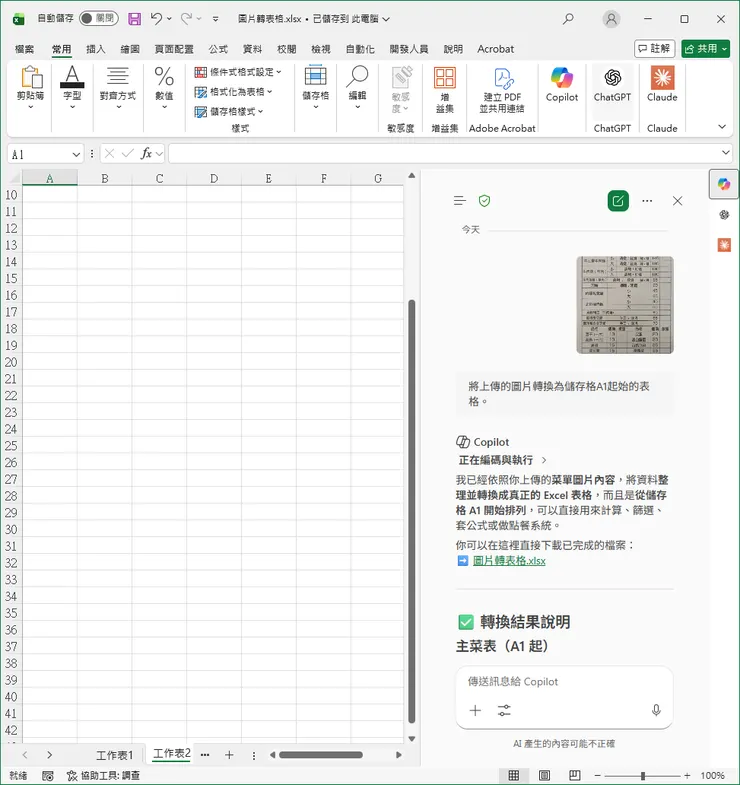Zoom in with the plus button

point(687,775)
